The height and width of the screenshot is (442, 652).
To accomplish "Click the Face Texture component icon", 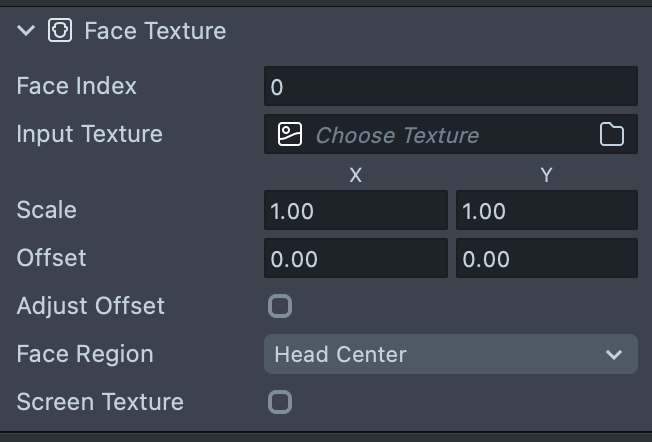I will (x=60, y=31).
